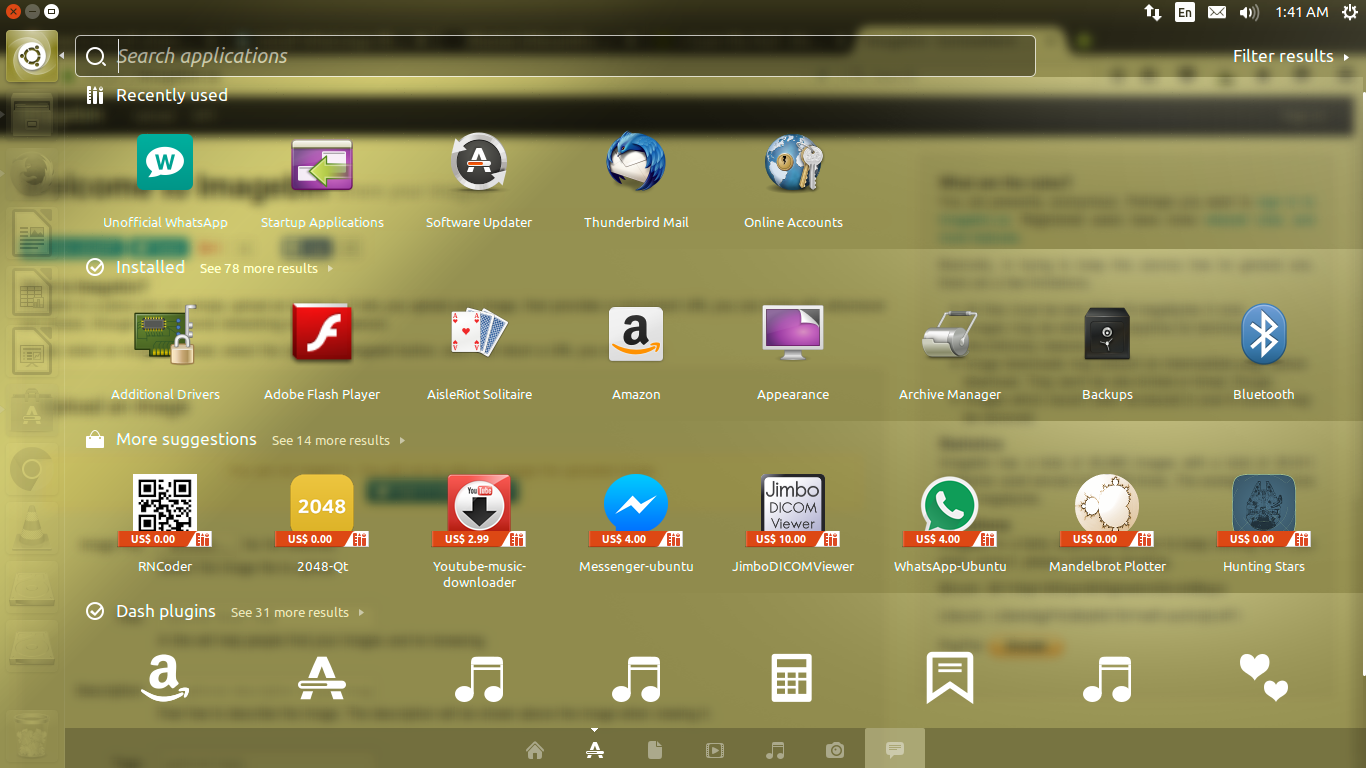Image resolution: width=1366 pixels, height=768 pixels.
Task: Expand See 14 more results
Action: pyautogui.click(x=338, y=440)
